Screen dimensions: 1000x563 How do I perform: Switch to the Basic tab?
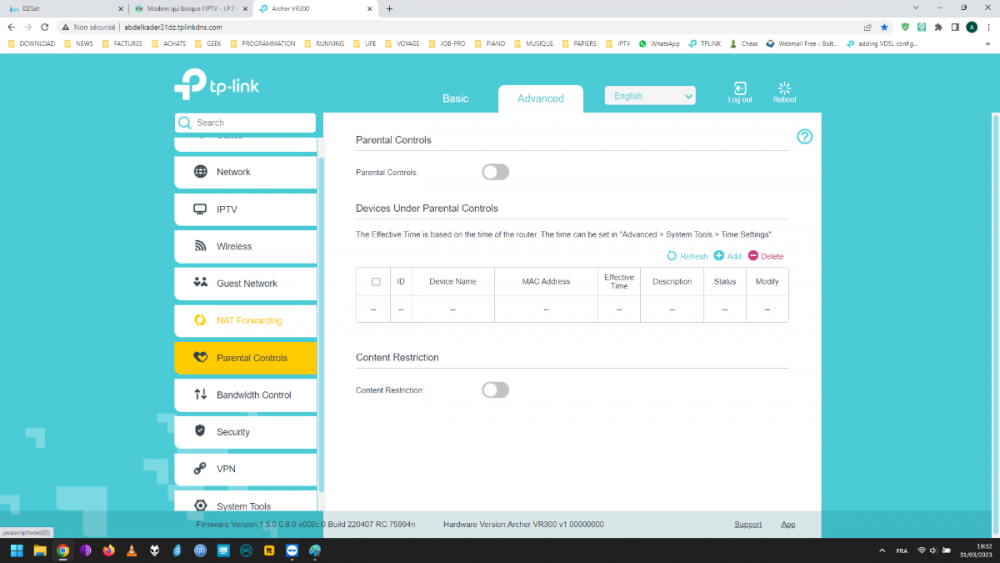[455, 98]
